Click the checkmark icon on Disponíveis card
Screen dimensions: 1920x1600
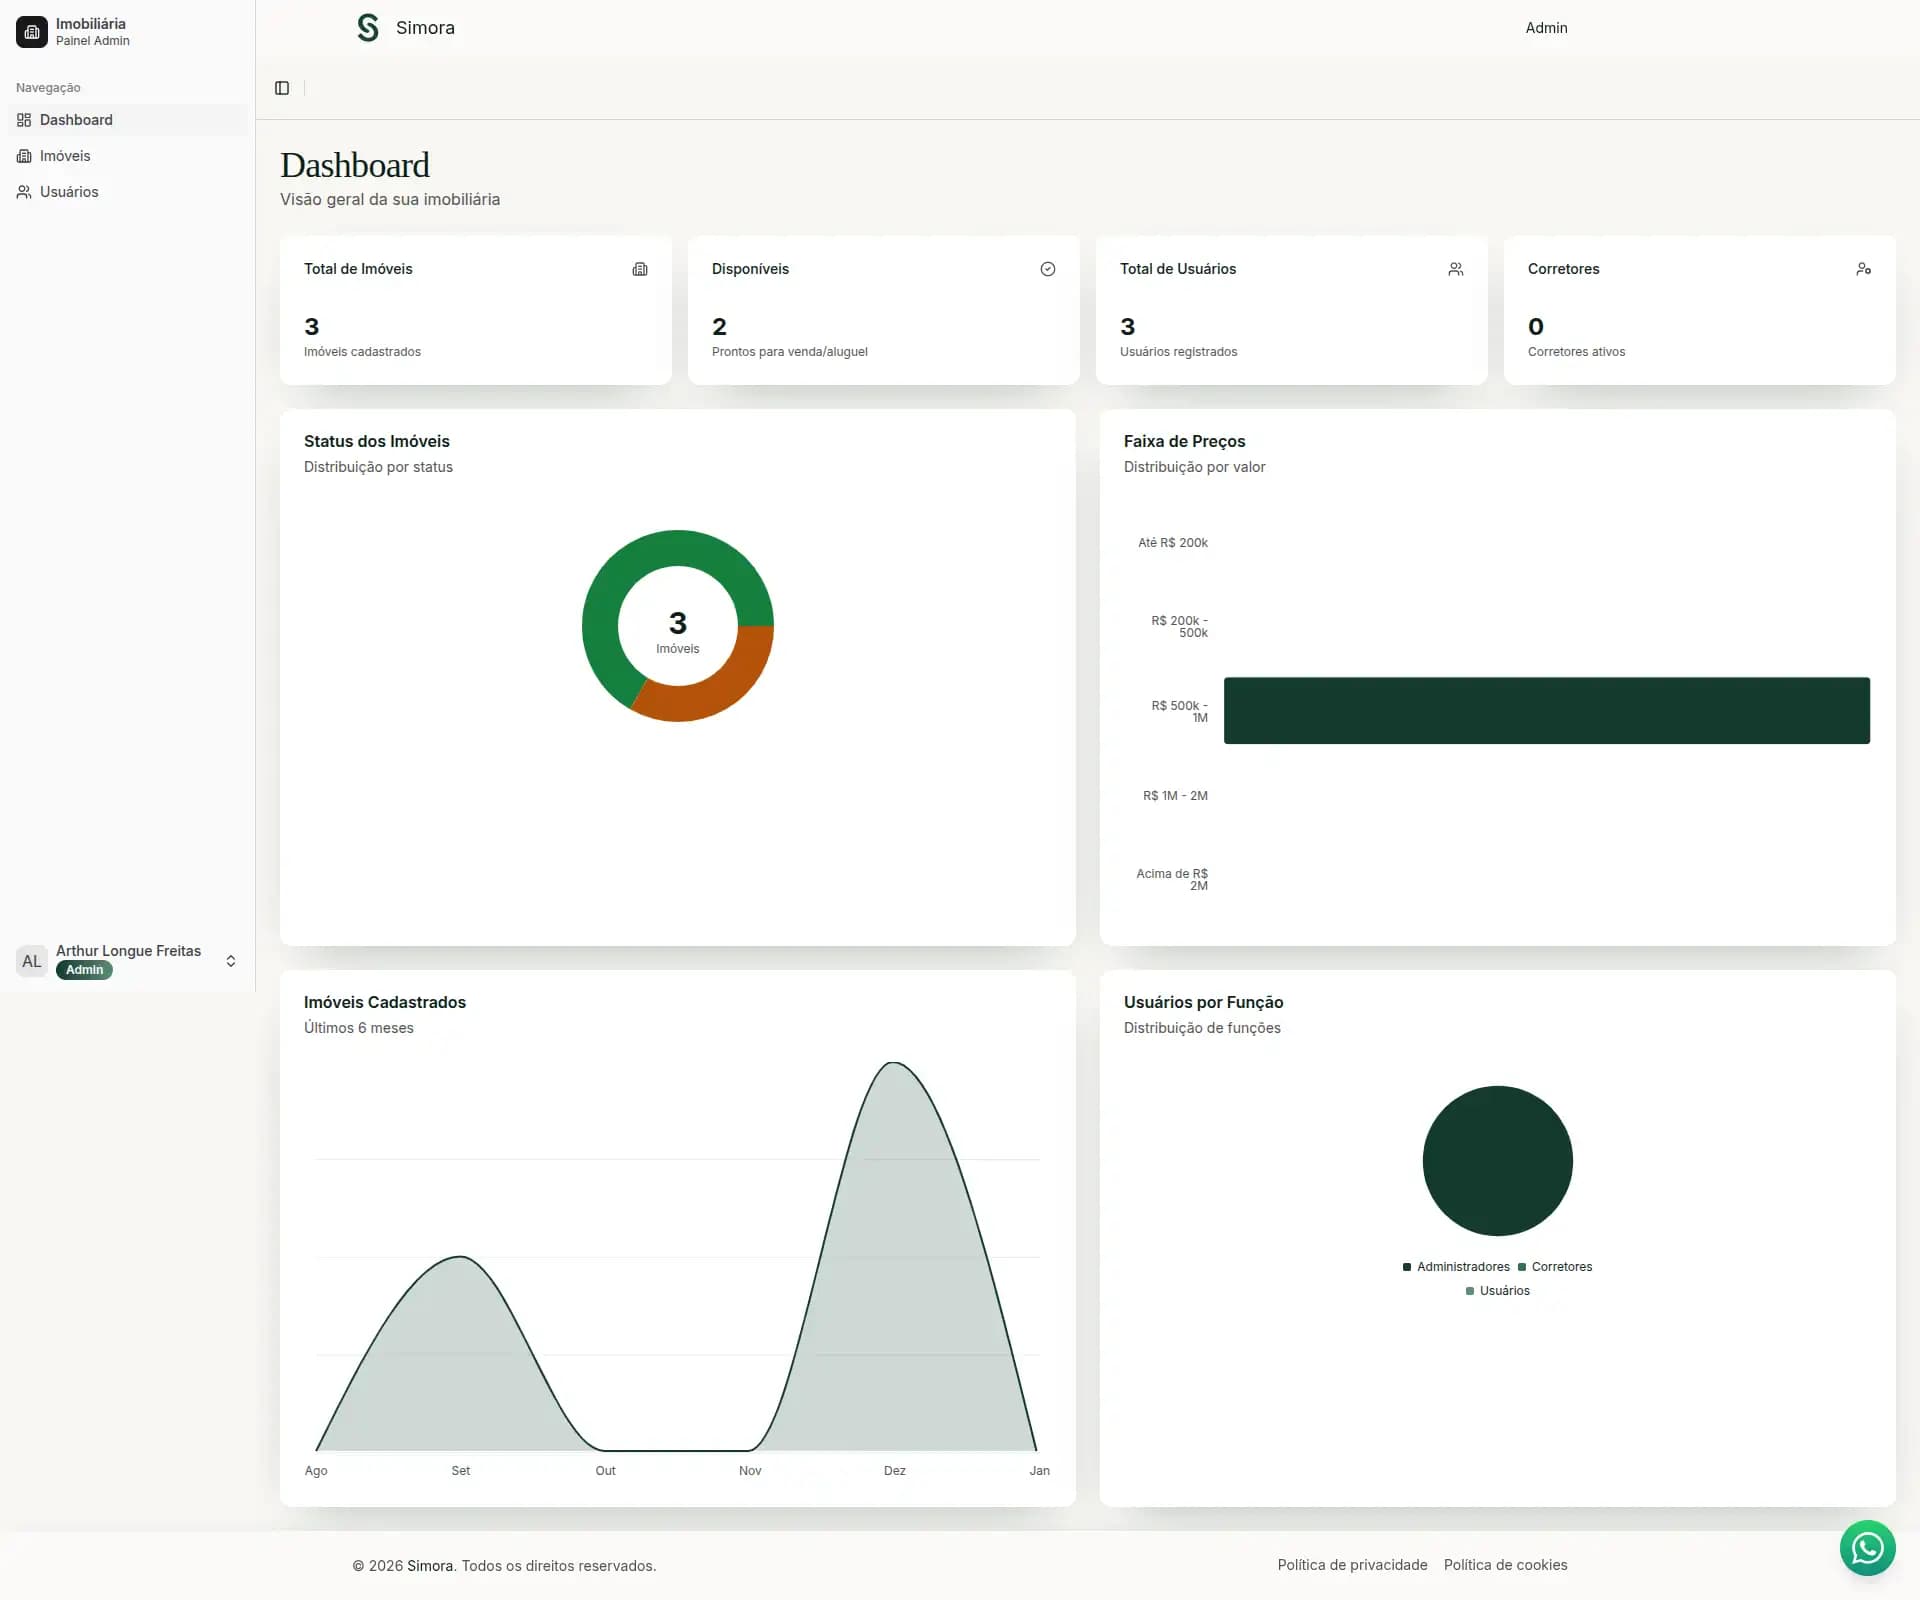[x=1048, y=269]
